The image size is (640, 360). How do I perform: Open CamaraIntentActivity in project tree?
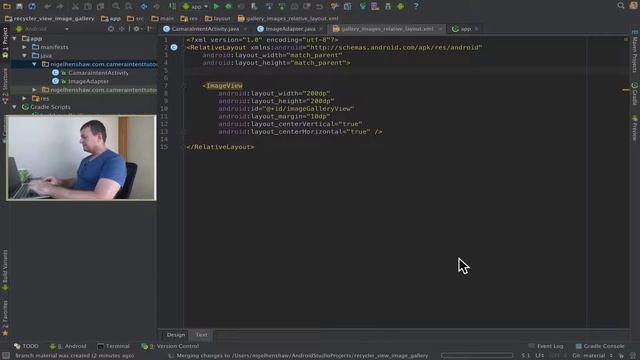click(98, 73)
